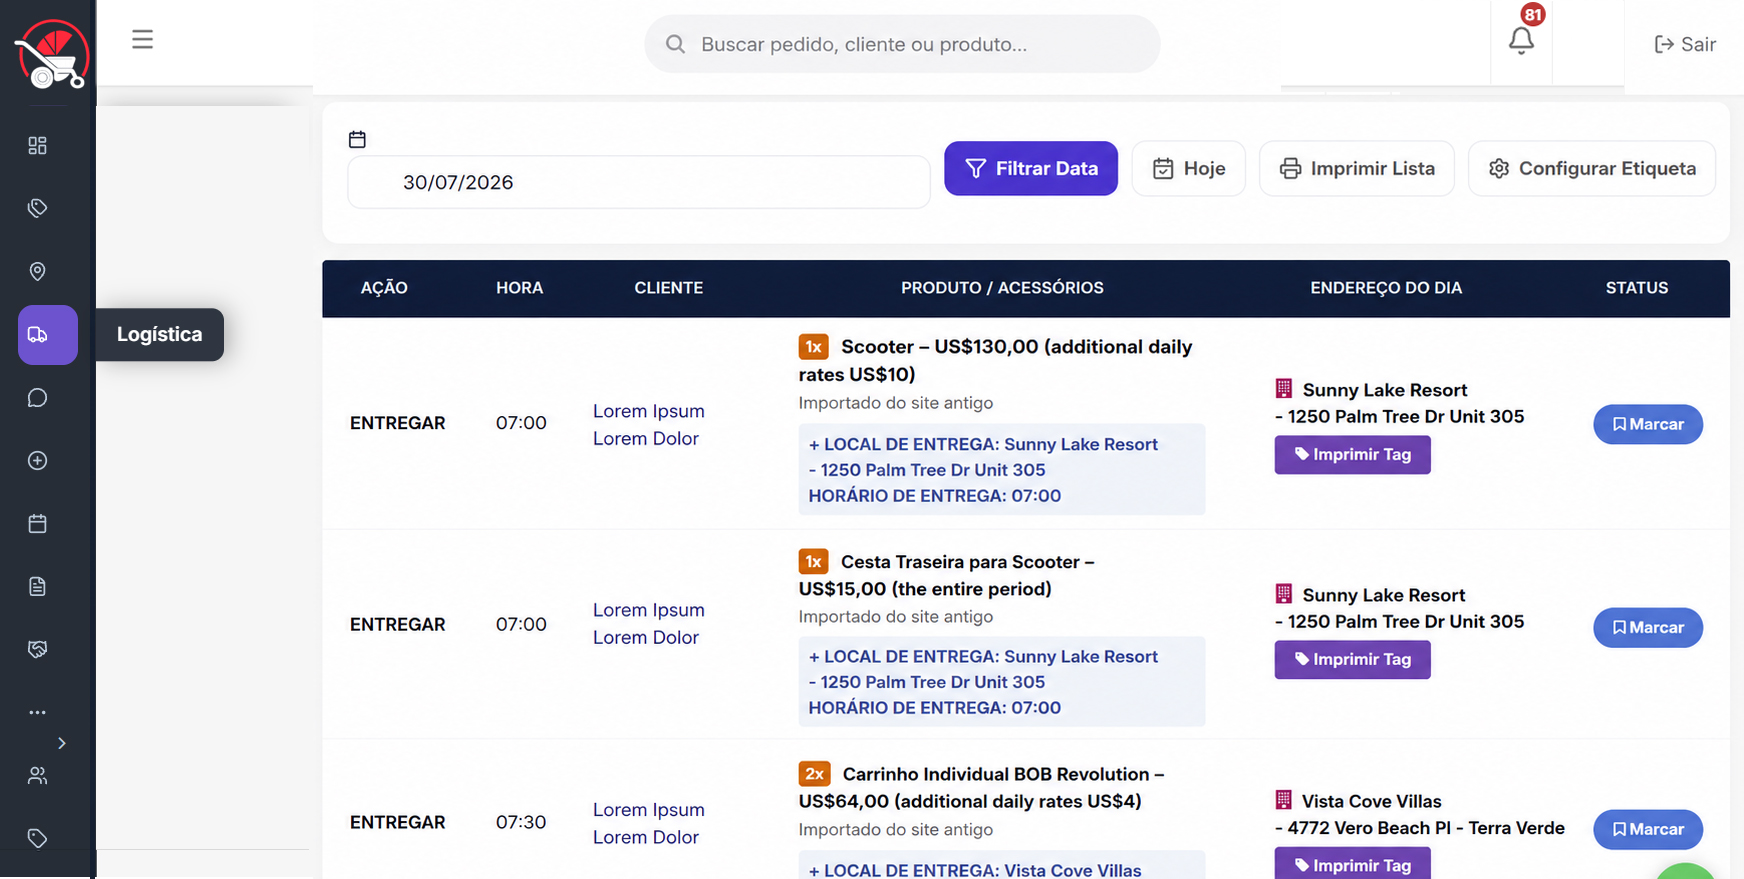The width and height of the screenshot is (1744, 879).
Task: Click Marcar for the Carrinho Individual BOB row
Action: pos(1648,829)
